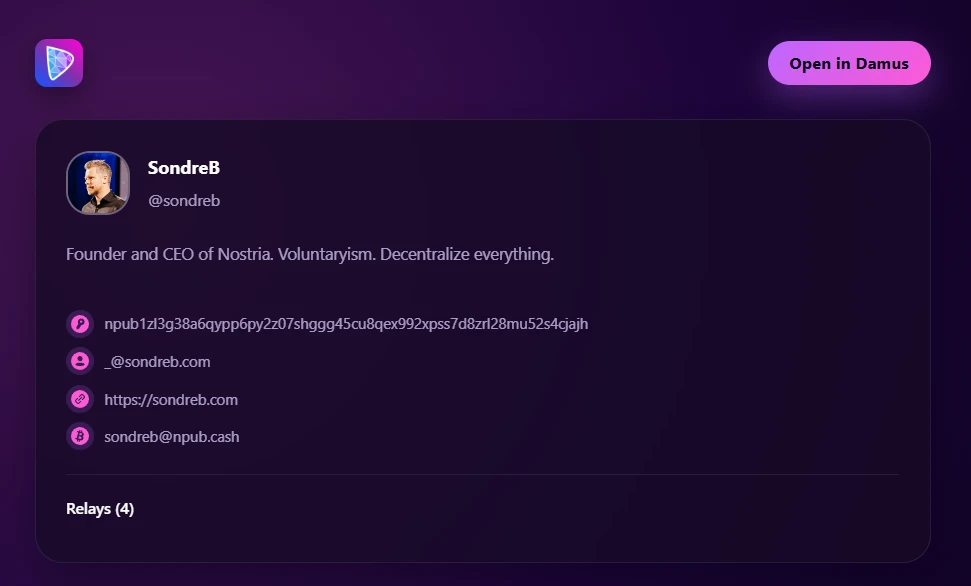Select the npub public key text
The image size is (971, 586).
[x=346, y=324]
